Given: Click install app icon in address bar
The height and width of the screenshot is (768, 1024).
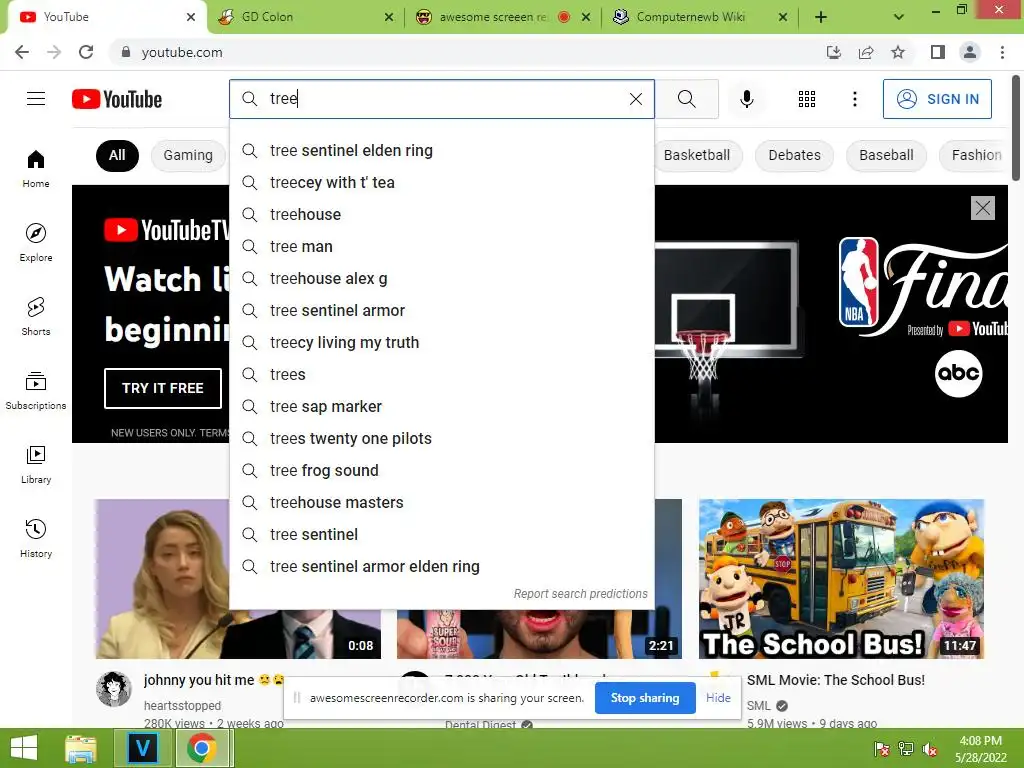Looking at the screenshot, I should tap(834, 52).
